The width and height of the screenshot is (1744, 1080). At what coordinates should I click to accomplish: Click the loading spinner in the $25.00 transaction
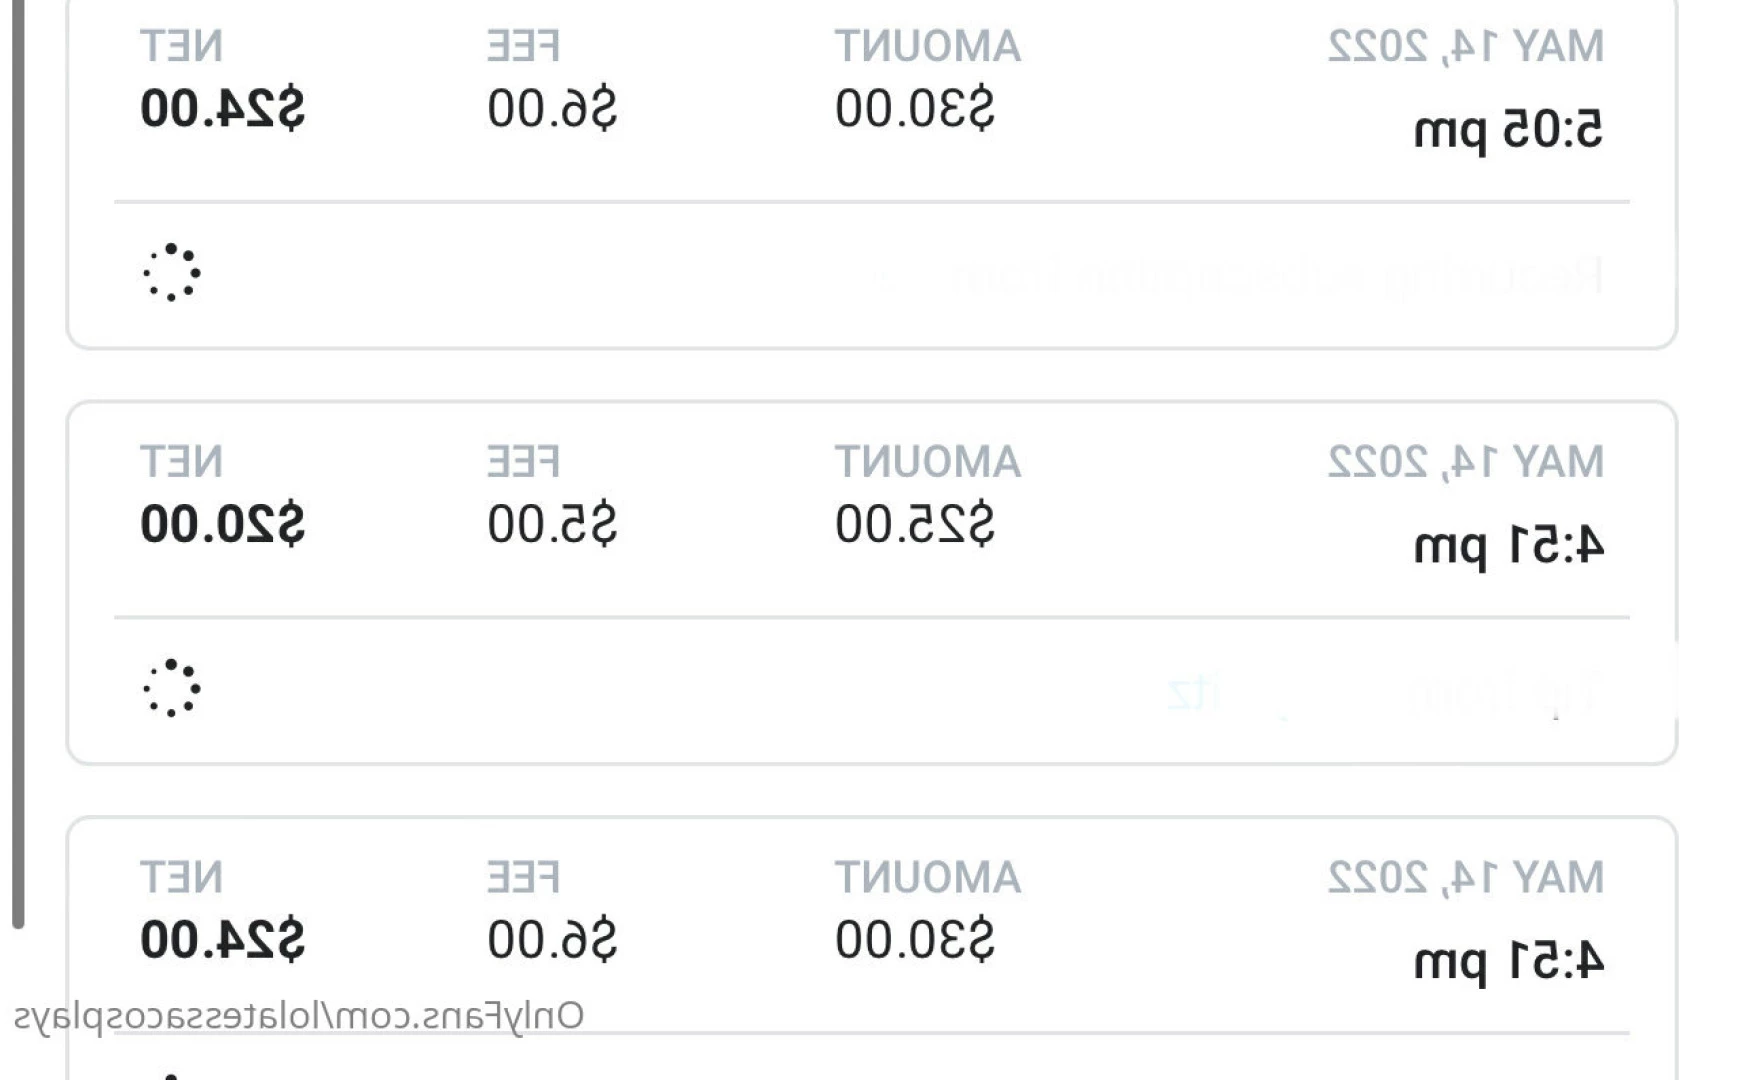(171, 688)
